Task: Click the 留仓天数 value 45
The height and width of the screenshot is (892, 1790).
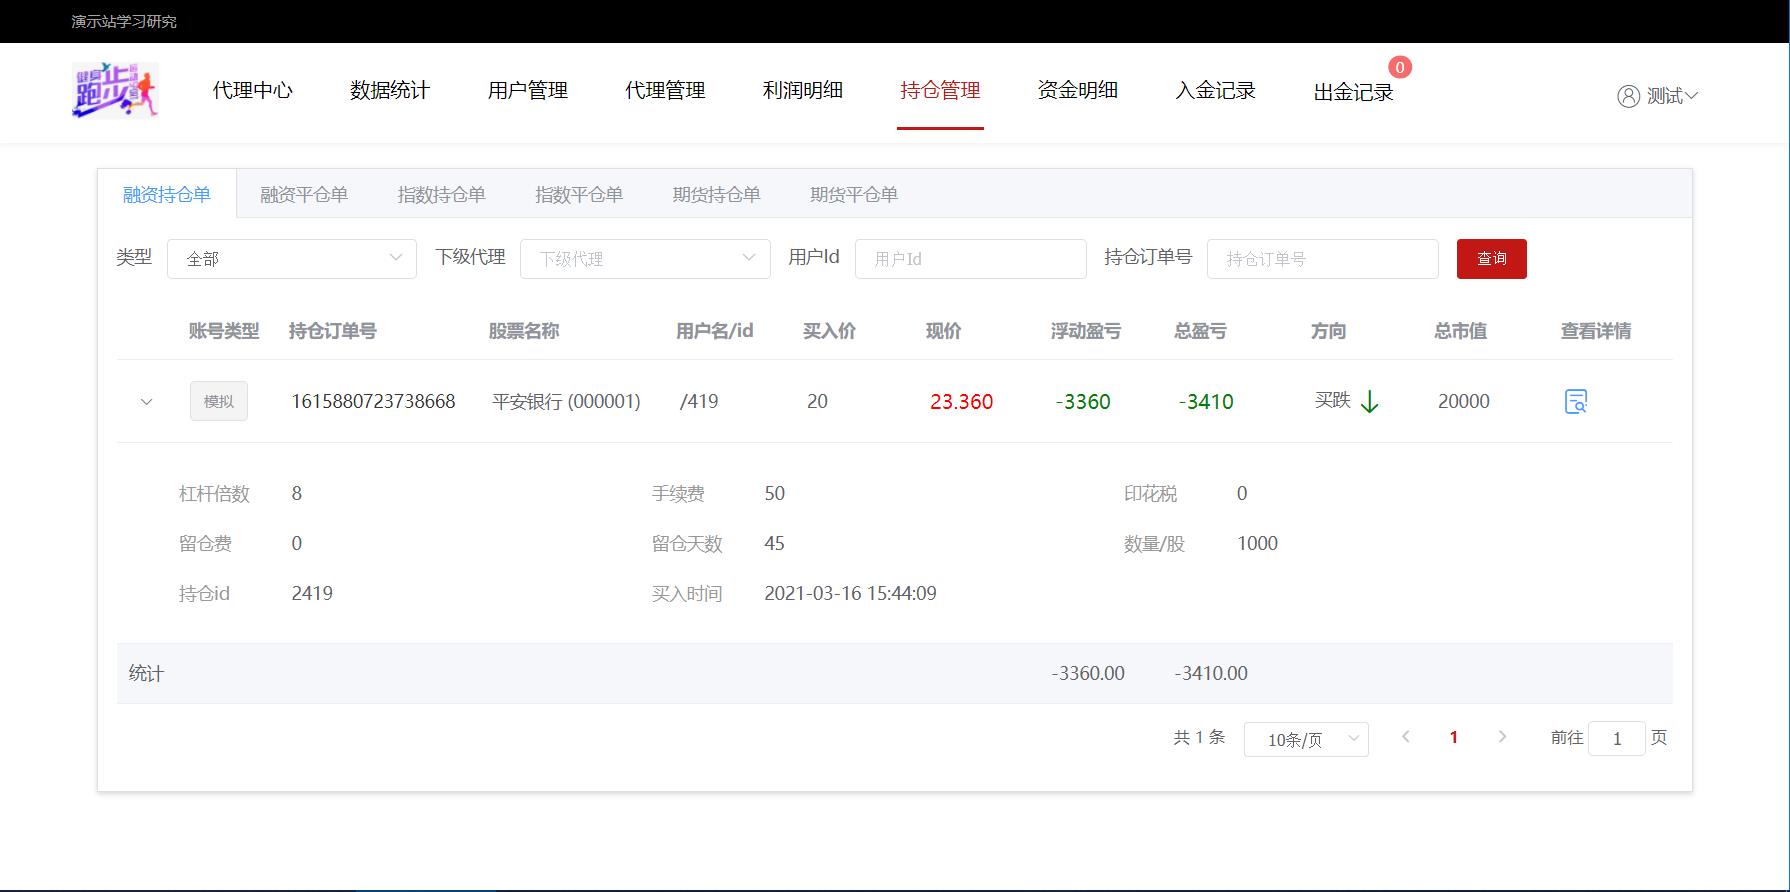Action: [x=774, y=543]
